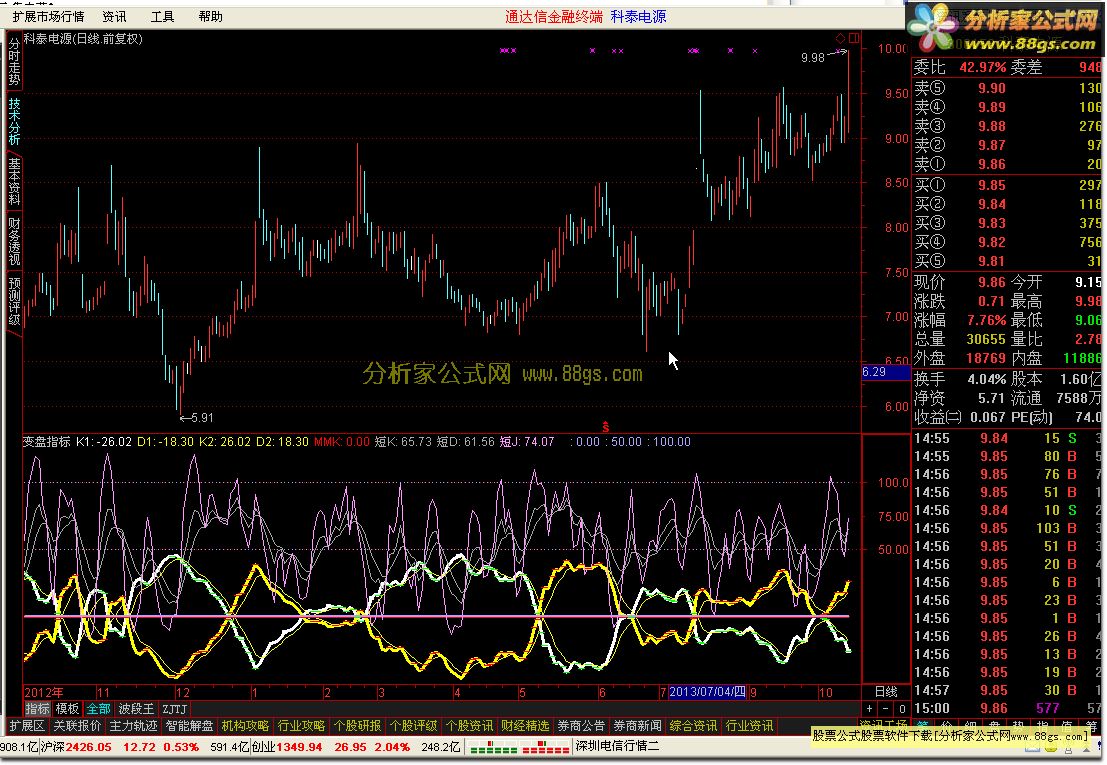The width and height of the screenshot is (1107, 765).
Task: Open the 财经精选 tab
Action: [x=525, y=725]
